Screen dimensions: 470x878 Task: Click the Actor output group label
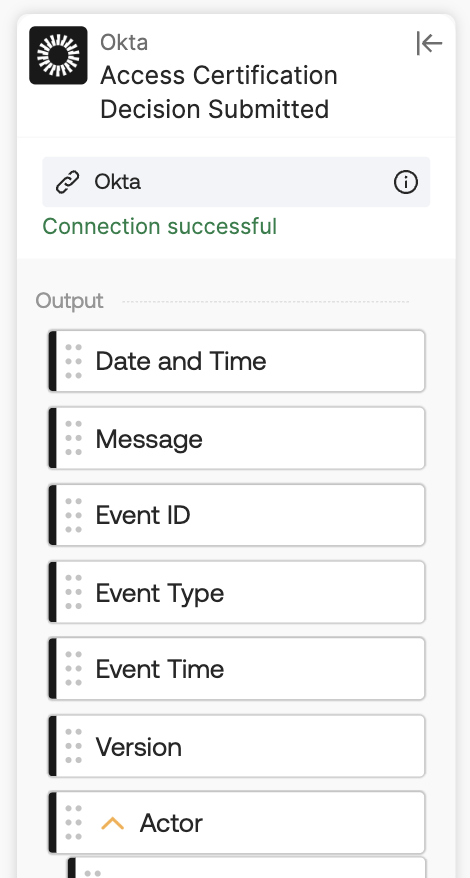point(171,823)
